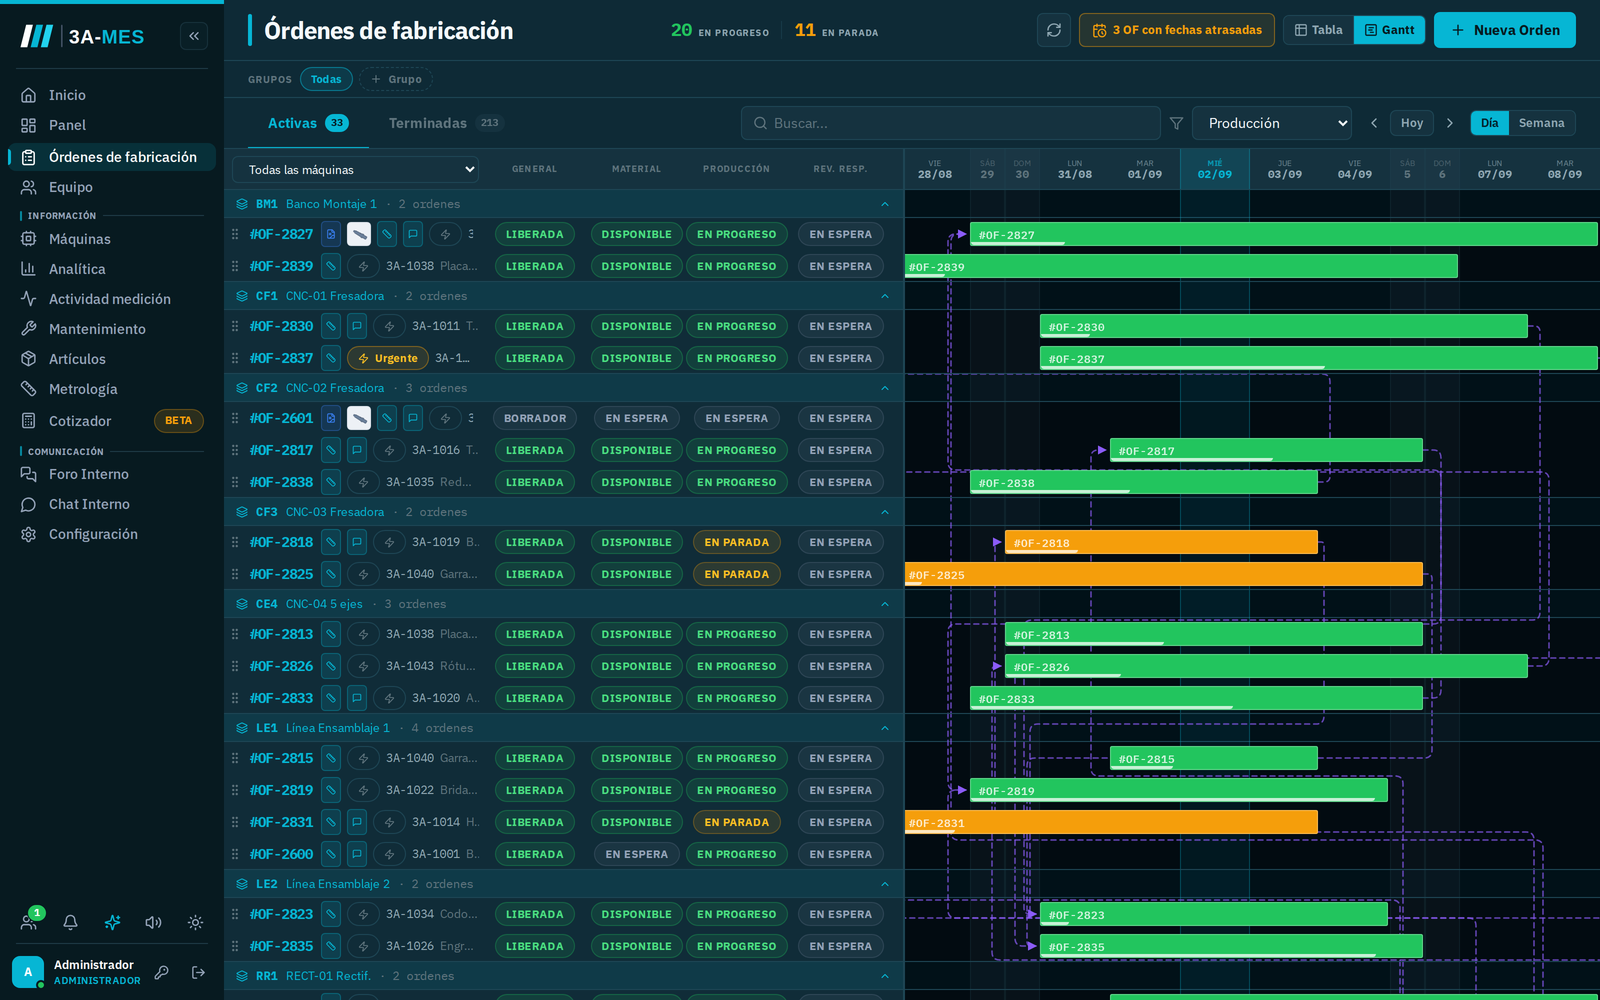The image size is (1600, 1000).
Task: Click drag handle icon of #OF-2818
Action: 235,542
